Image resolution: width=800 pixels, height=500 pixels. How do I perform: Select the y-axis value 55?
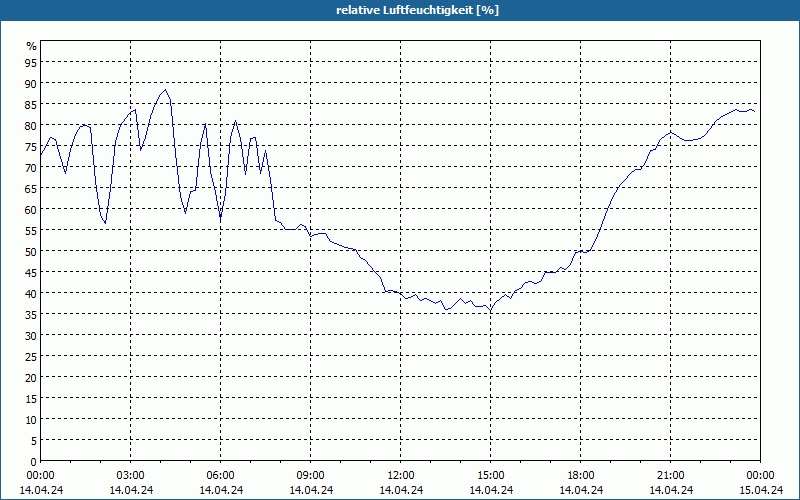click(x=31, y=231)
